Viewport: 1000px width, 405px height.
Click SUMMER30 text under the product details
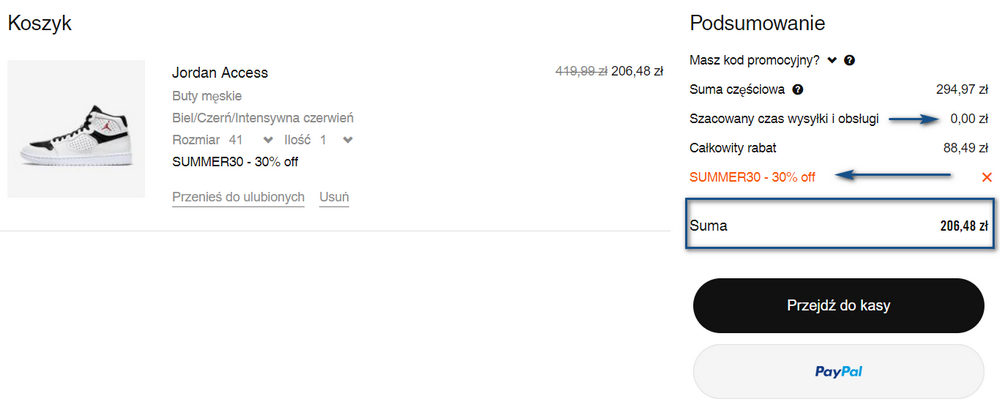(x=235, y=161)
